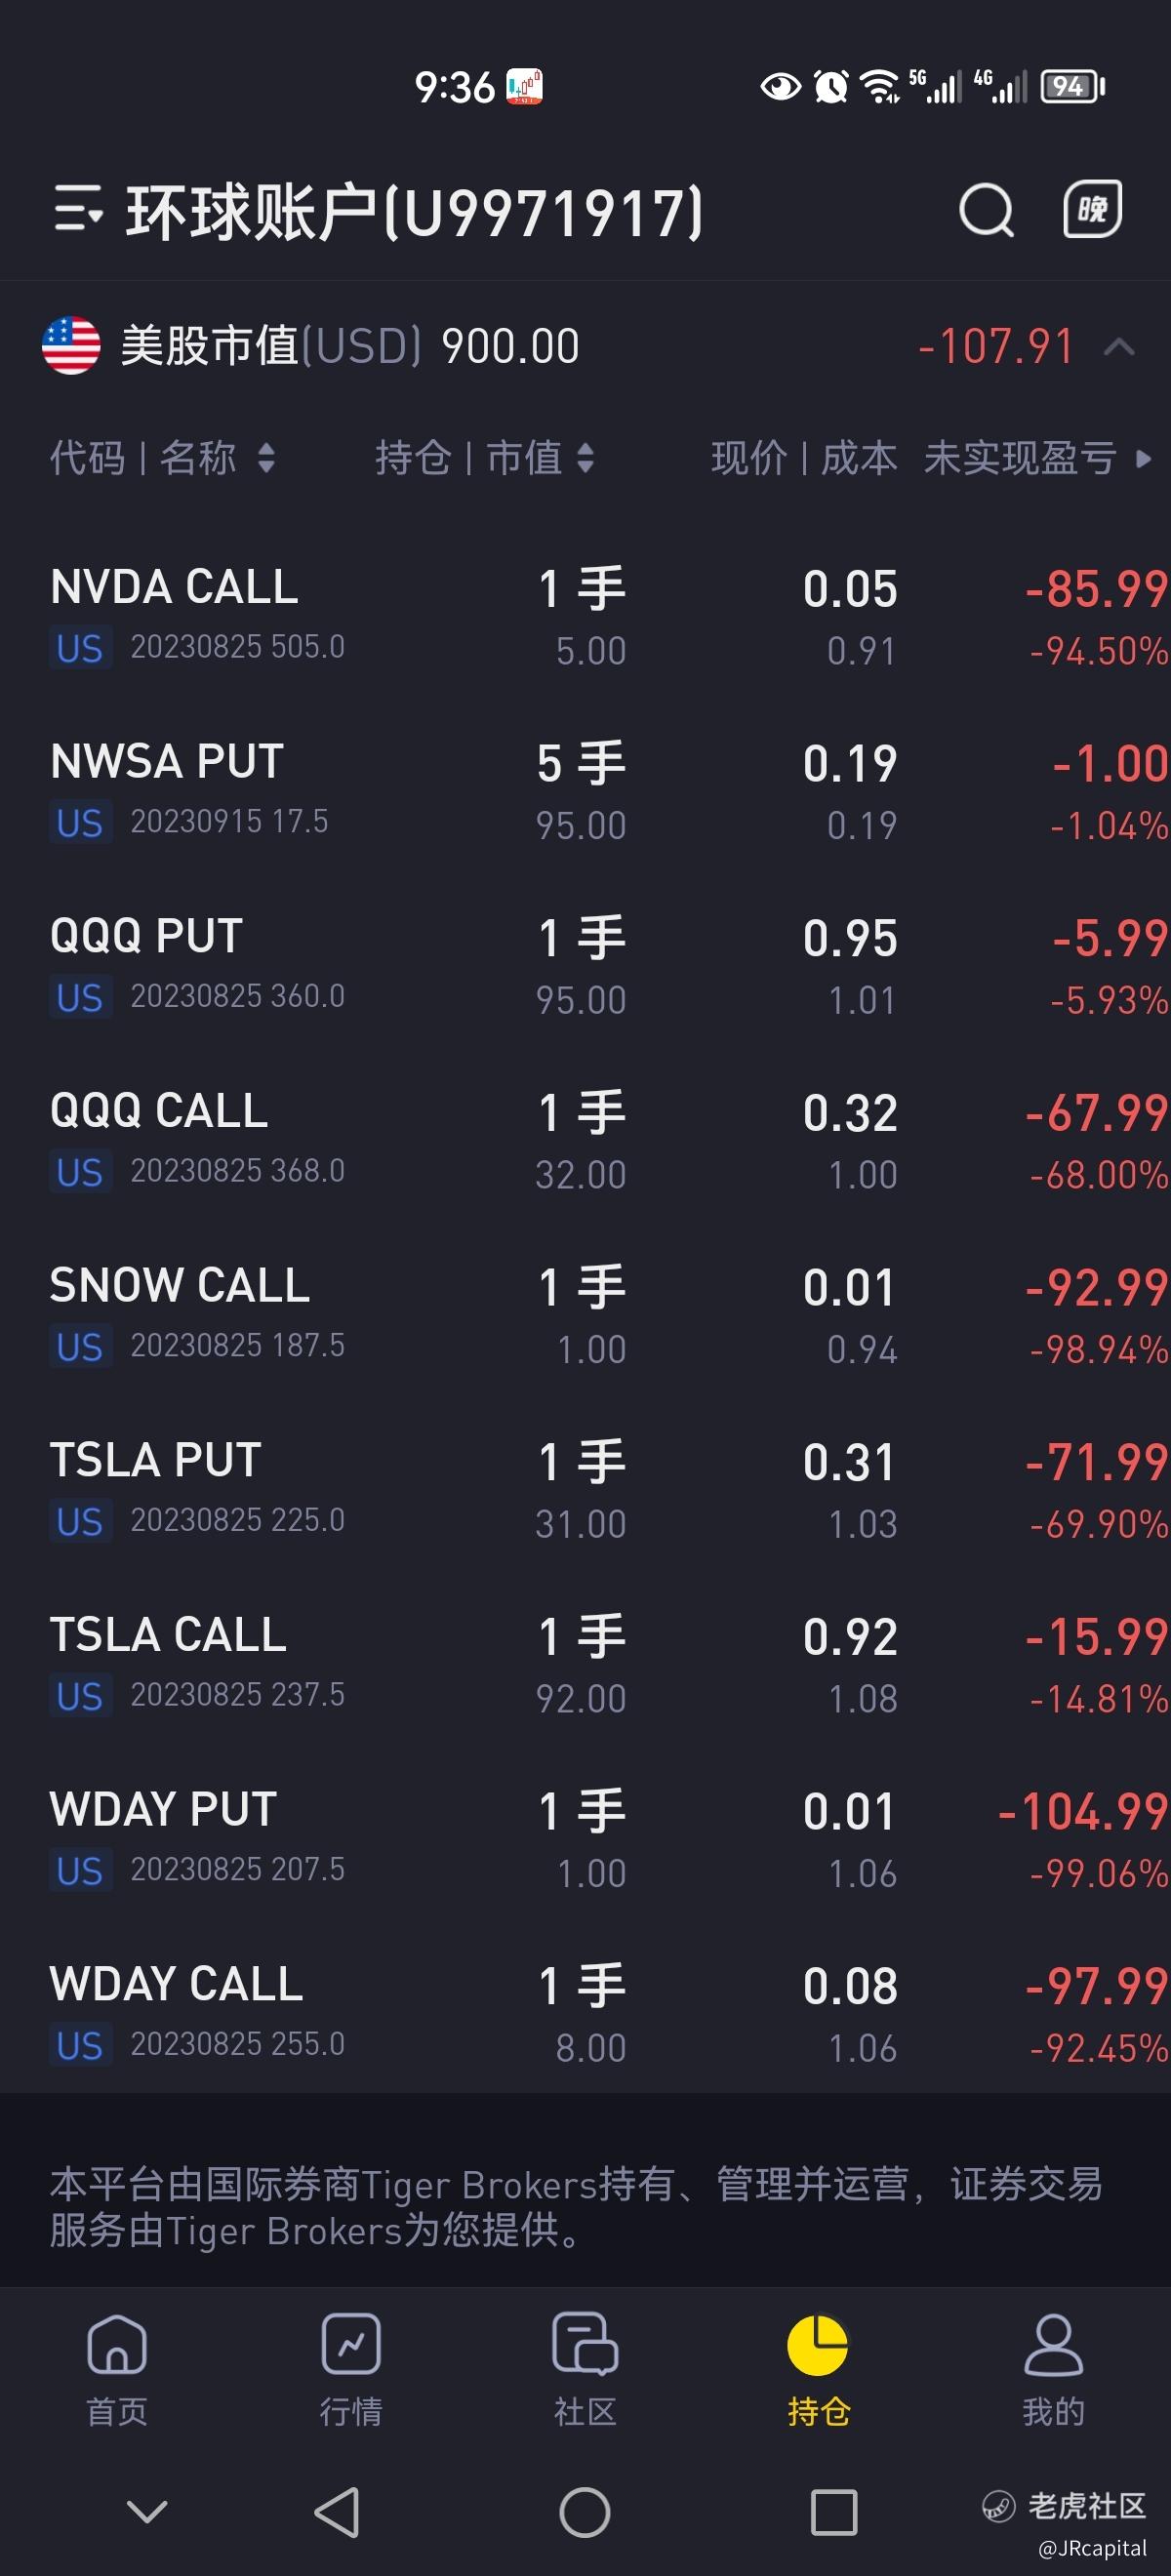This screenshot has width=1171, height=2576.
Task: Tap the US flag icon
Action: tap(71, 346)
